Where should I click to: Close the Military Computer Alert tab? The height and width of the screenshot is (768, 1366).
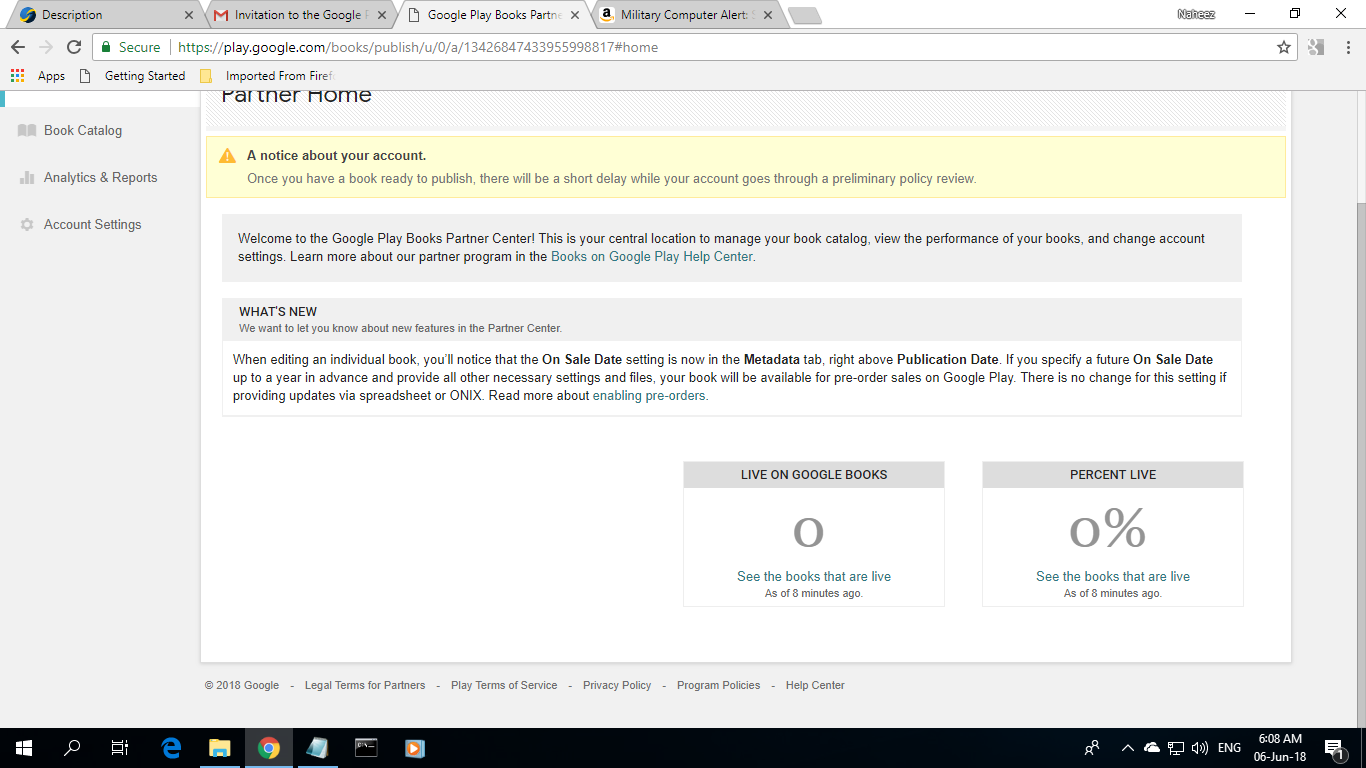[768, 15]
